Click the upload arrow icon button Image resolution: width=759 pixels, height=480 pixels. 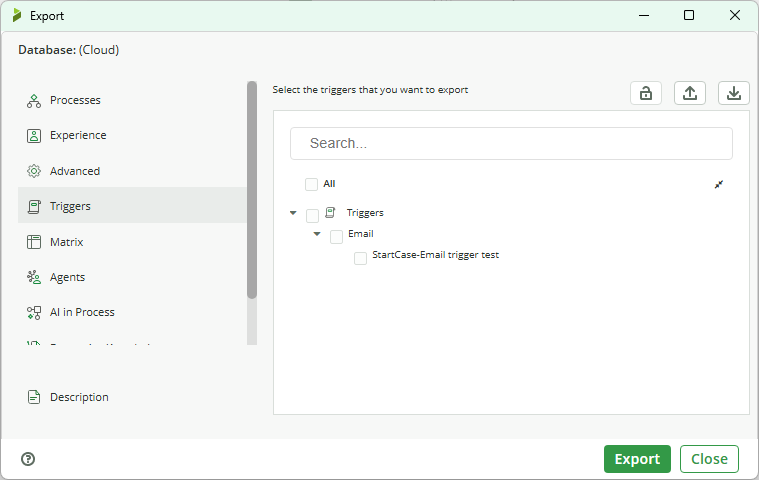(x=690, y=93)
